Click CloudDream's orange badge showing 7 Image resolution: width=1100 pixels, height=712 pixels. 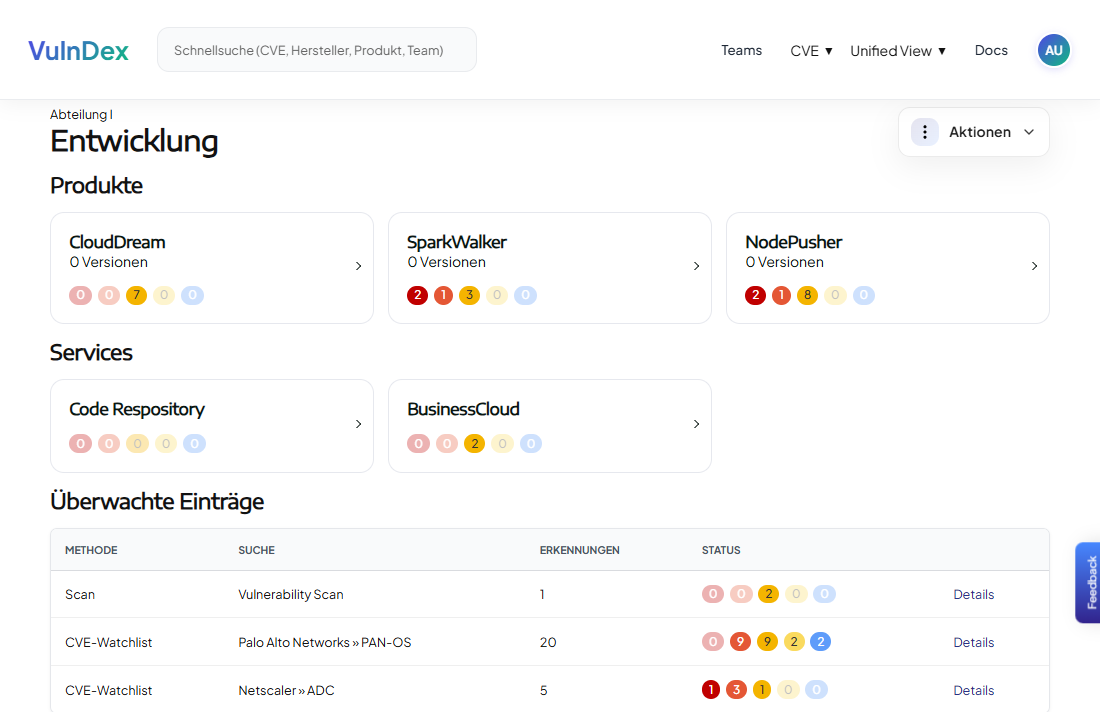point(137,296)
